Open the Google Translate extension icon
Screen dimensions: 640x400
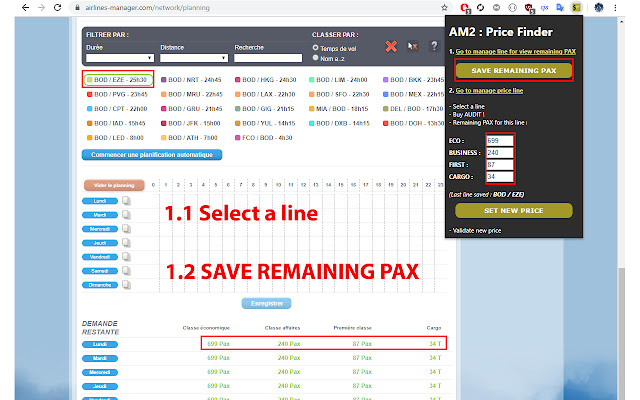pos(560,7)
